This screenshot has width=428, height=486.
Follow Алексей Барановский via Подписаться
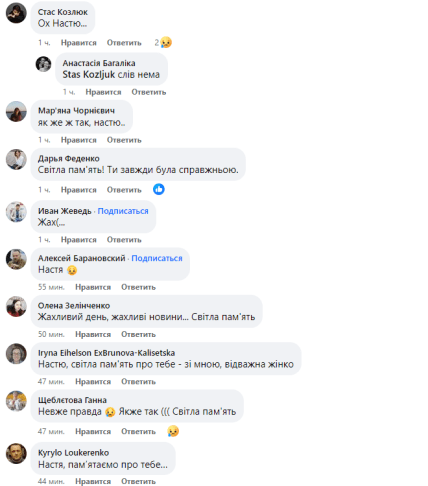click(157, 258)
